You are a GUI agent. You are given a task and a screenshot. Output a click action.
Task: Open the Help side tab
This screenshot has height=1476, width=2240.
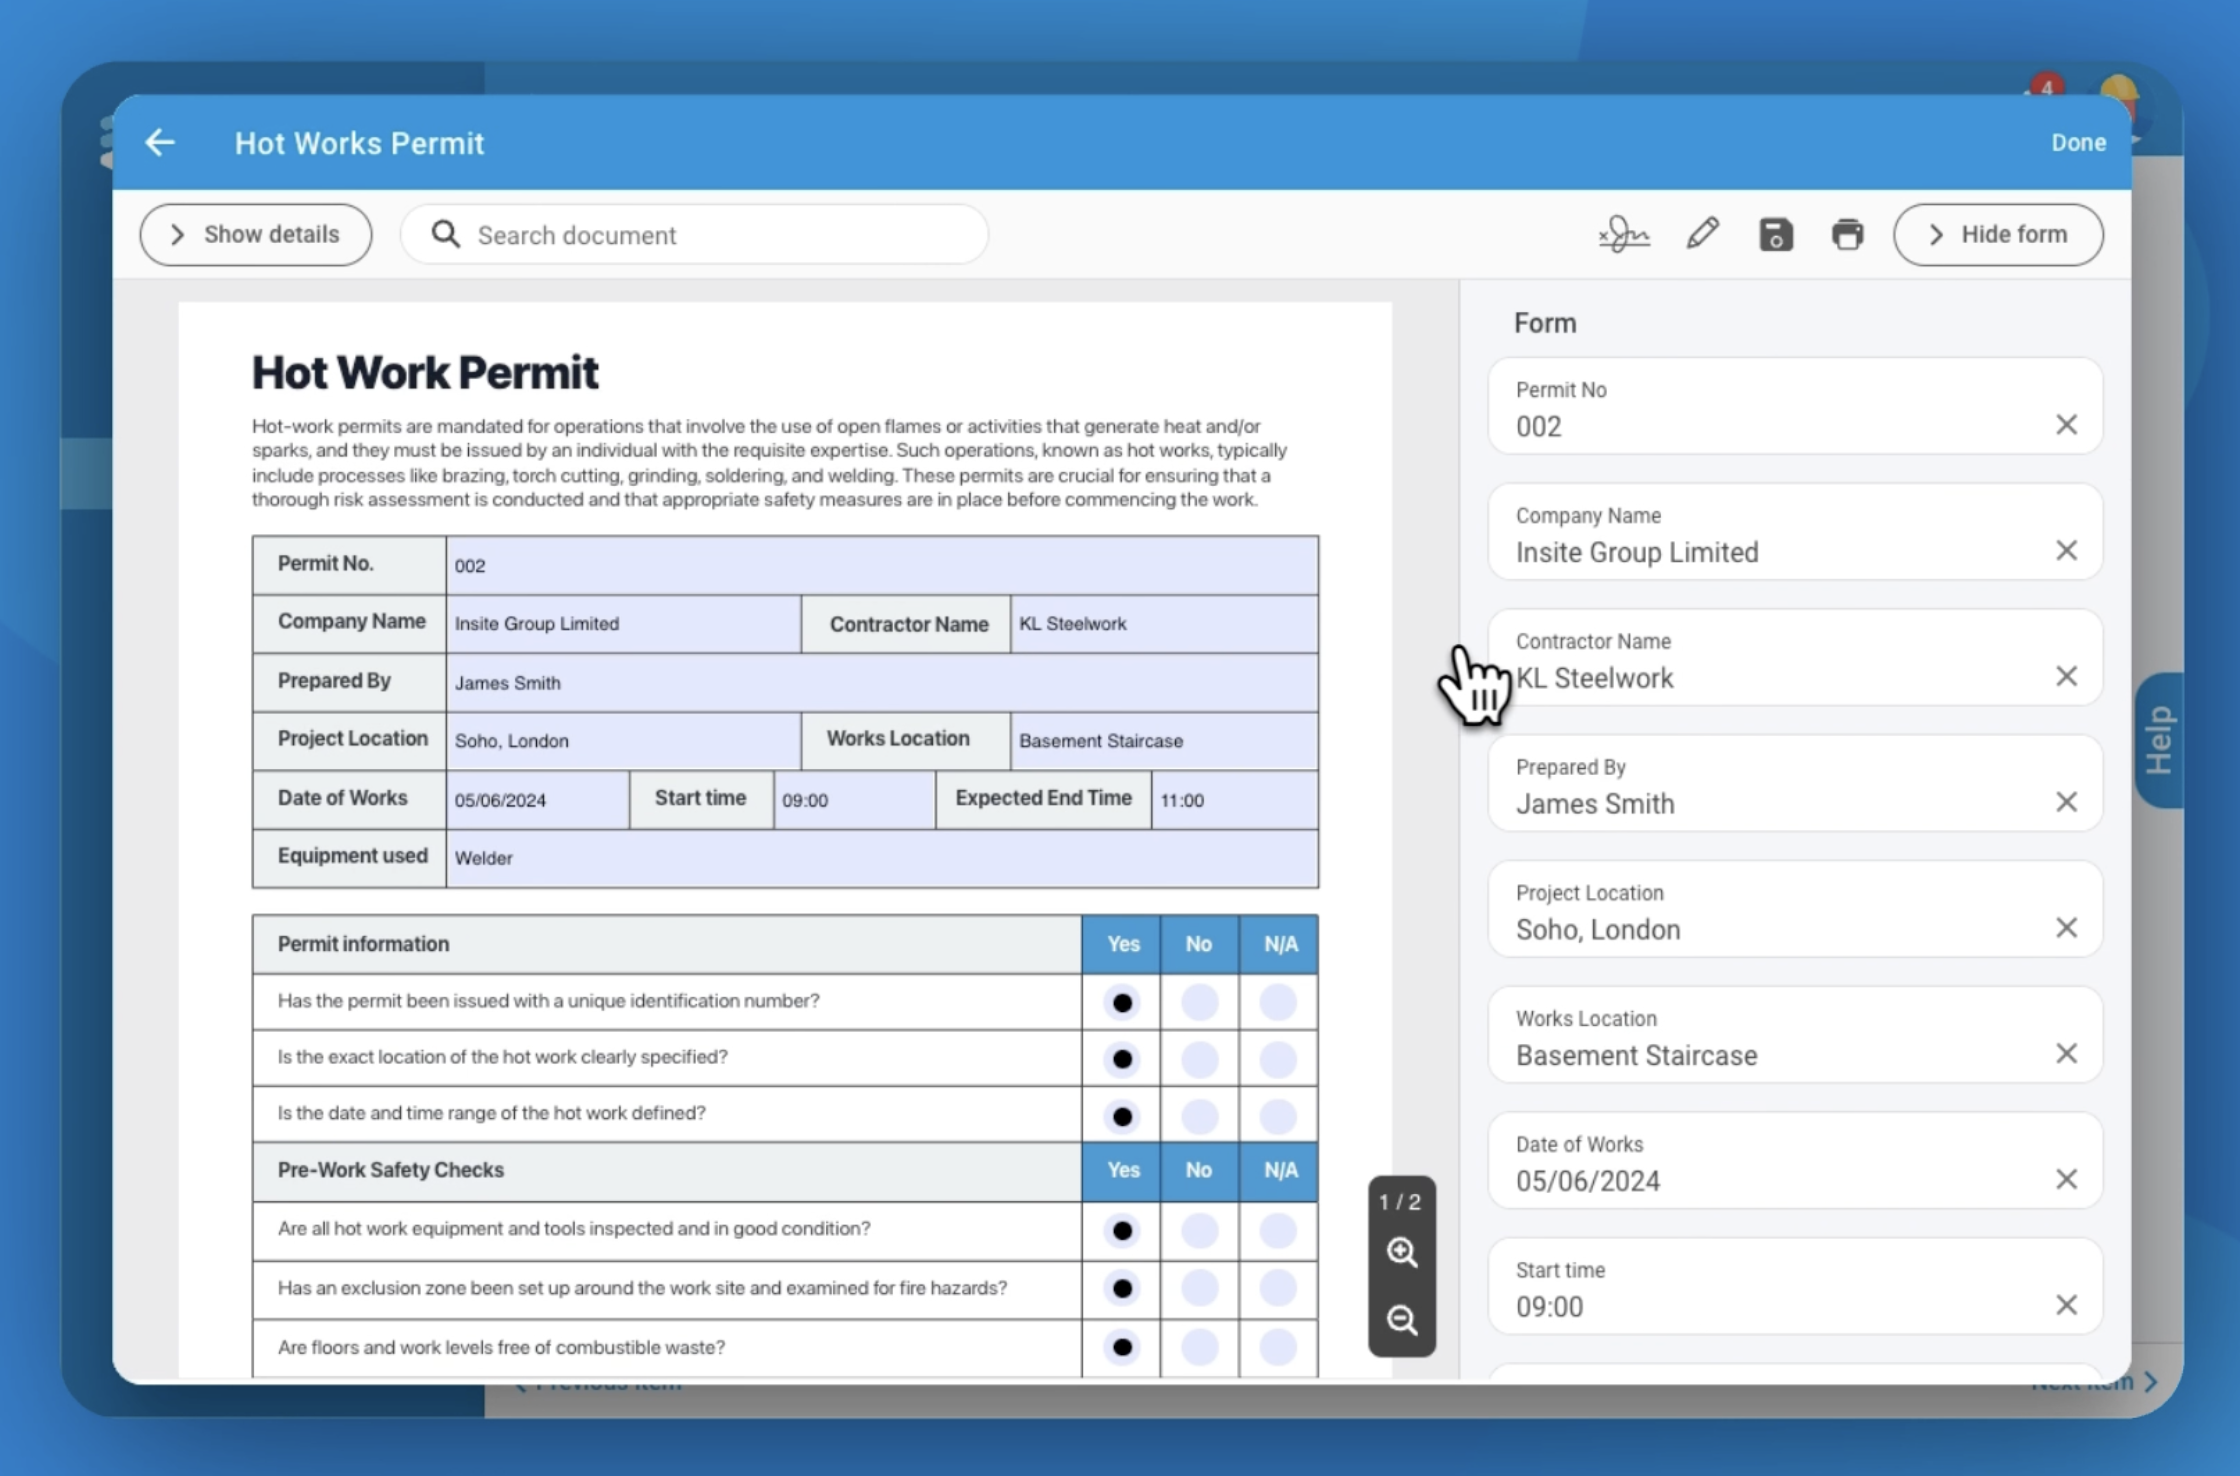[2158, 740]
